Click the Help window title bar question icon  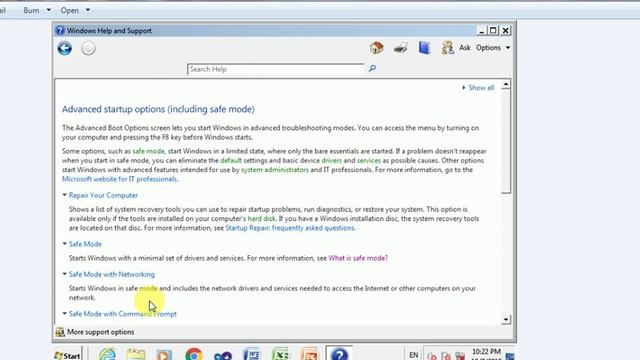(x=60, y=31)
